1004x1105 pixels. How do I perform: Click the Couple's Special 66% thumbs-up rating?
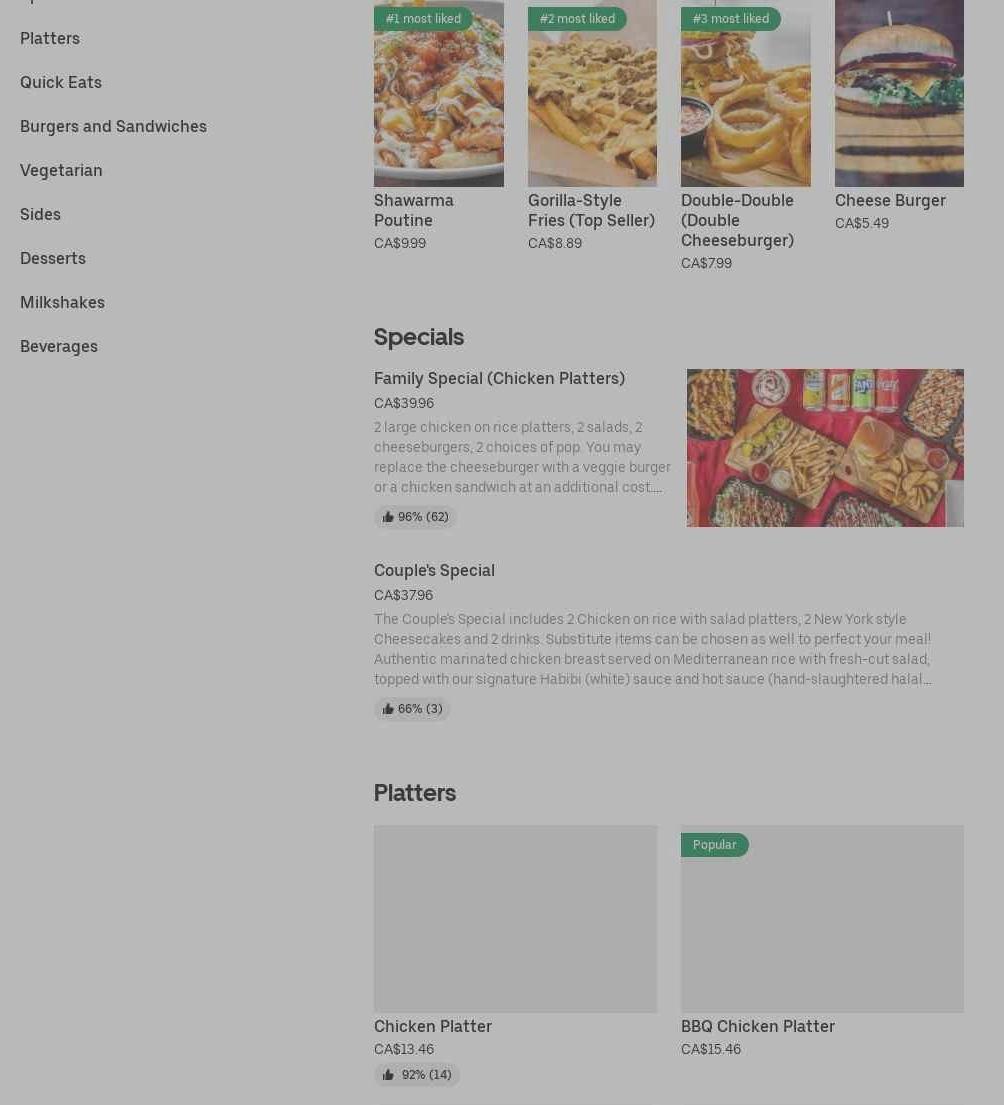click(x=412, y=709)
